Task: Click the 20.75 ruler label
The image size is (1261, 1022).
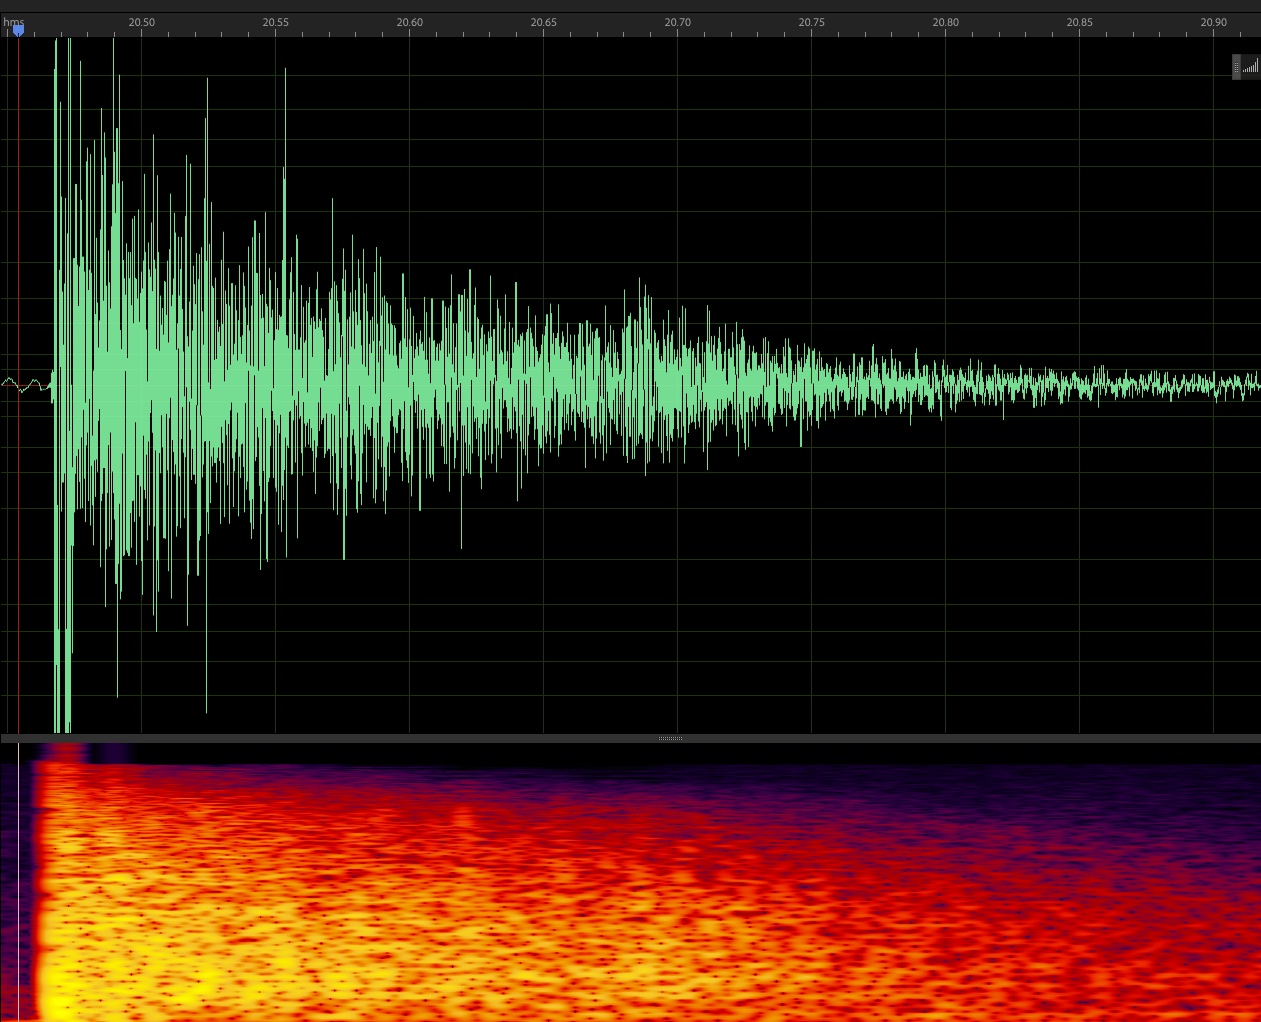Action: tap(811, 23)
